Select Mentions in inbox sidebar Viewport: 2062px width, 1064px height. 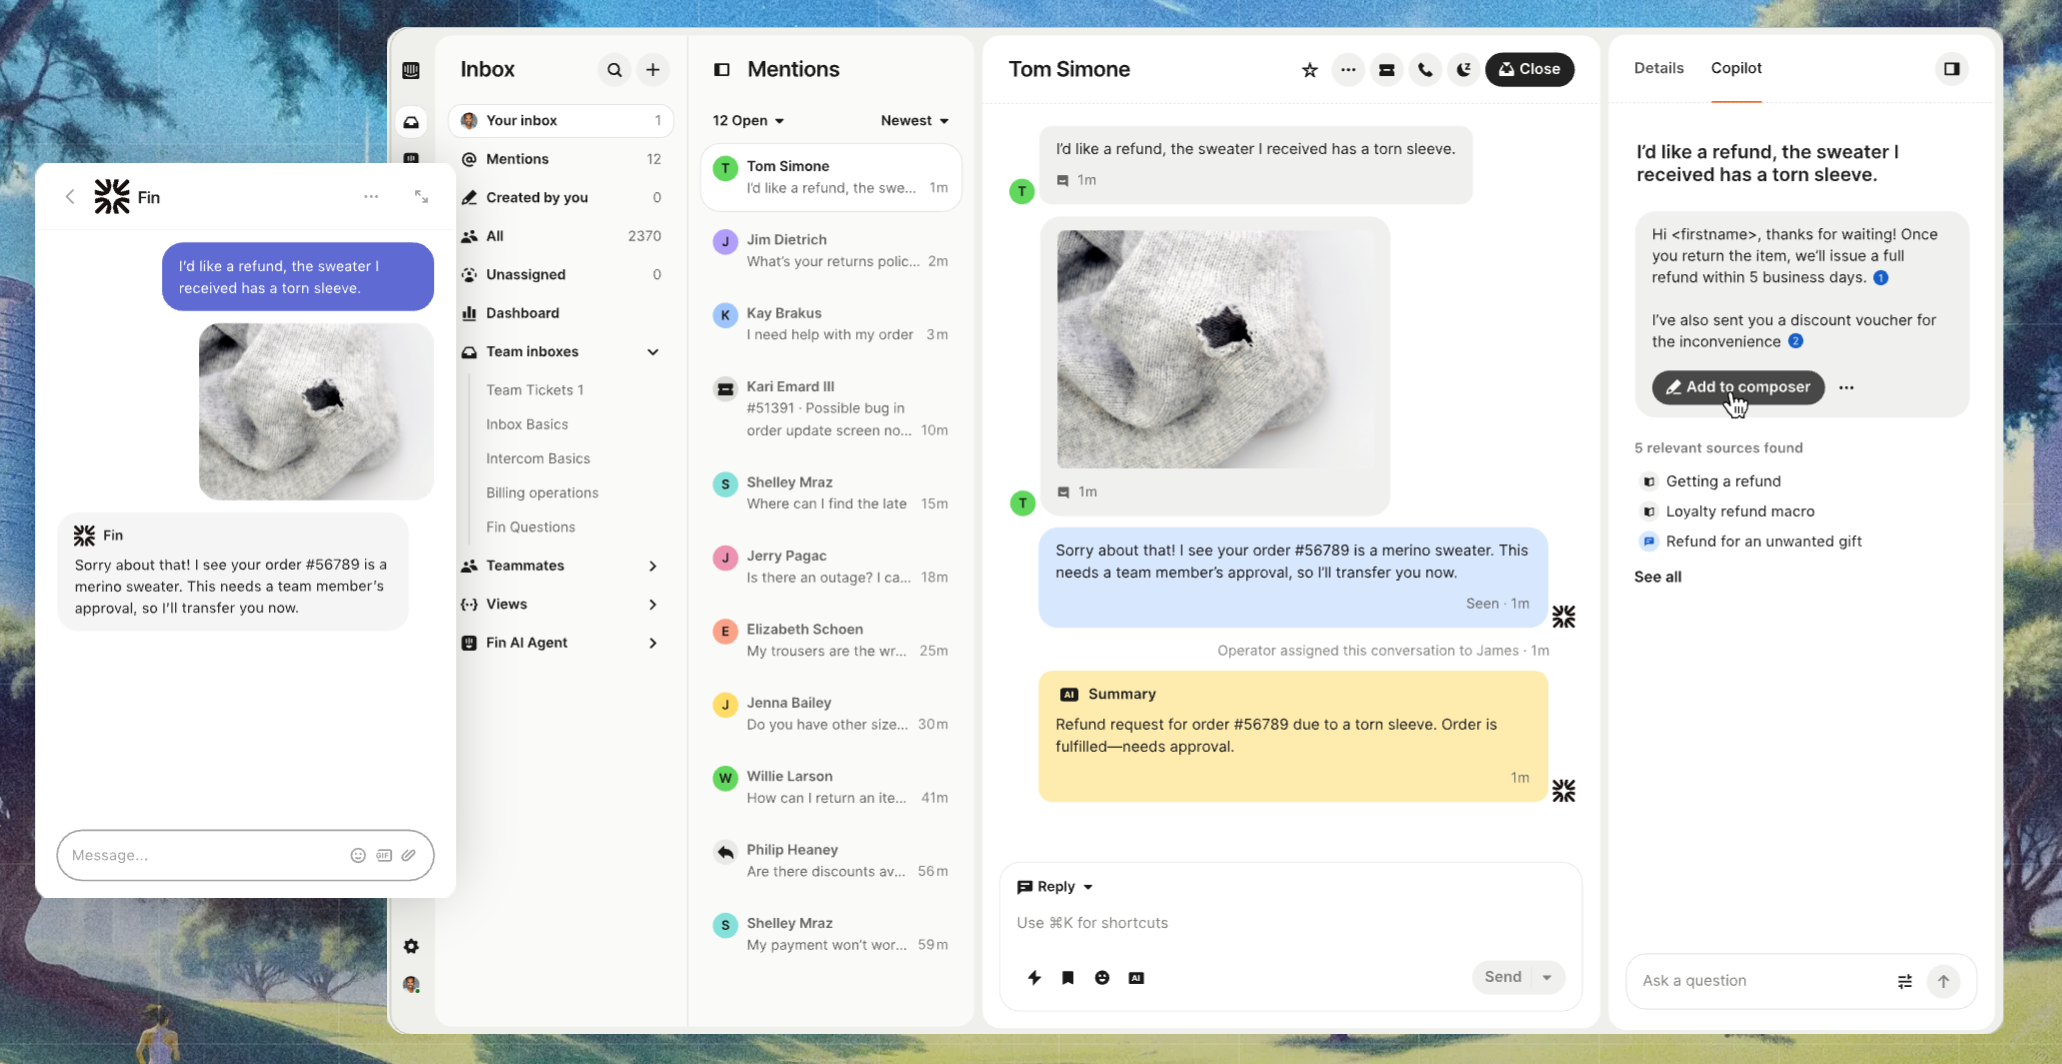pyautogui.click(x=561, y=159)
